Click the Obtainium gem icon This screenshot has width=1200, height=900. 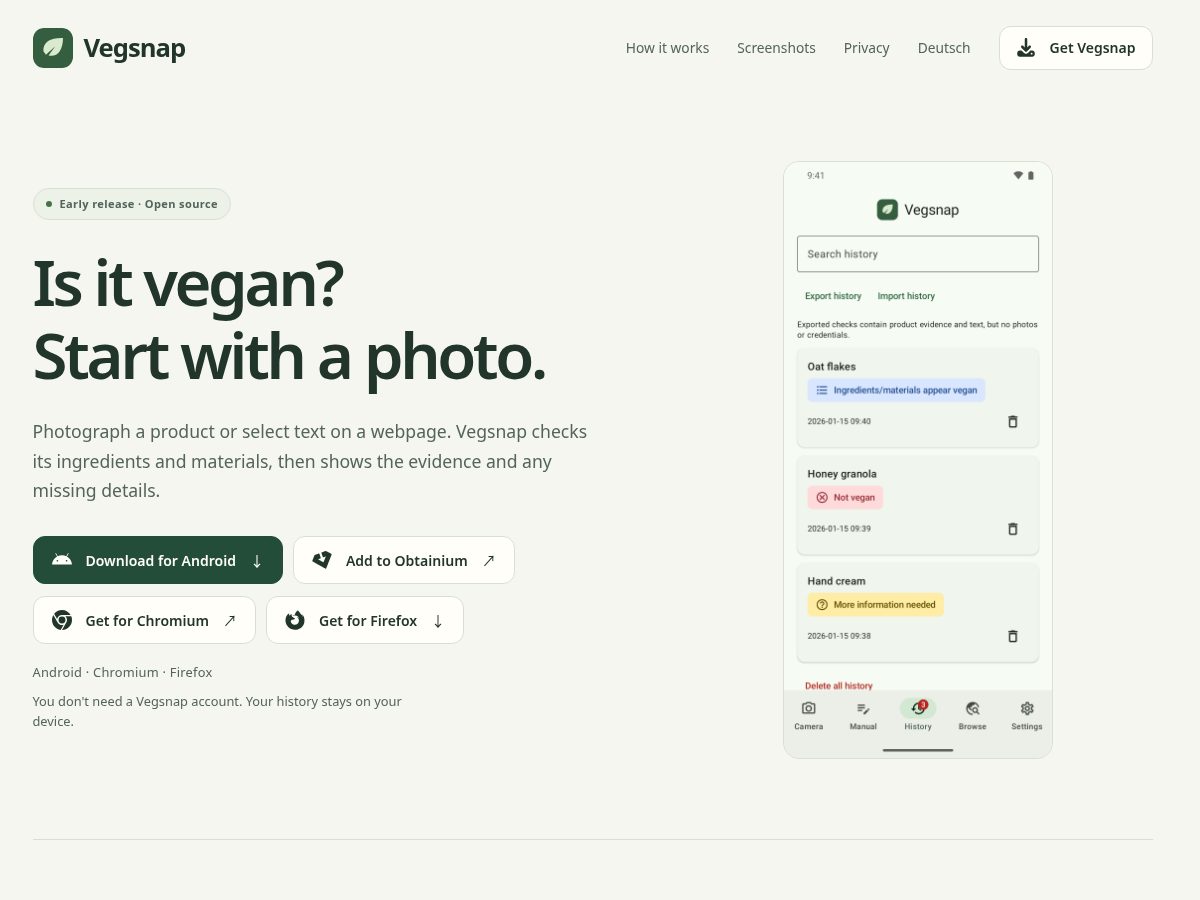(322, 560)
